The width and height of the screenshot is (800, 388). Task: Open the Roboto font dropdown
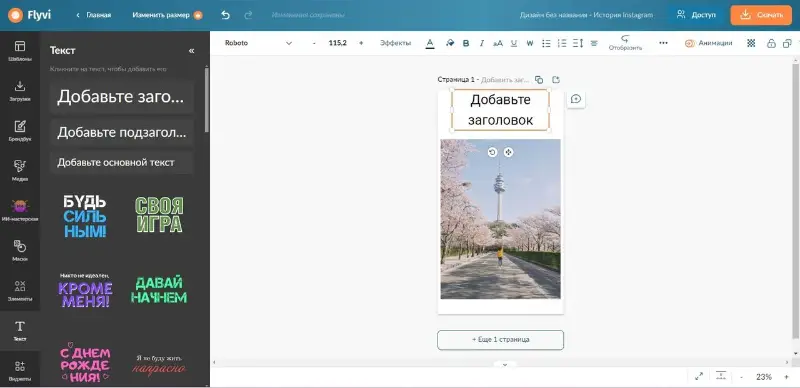(x=258, y=43)
